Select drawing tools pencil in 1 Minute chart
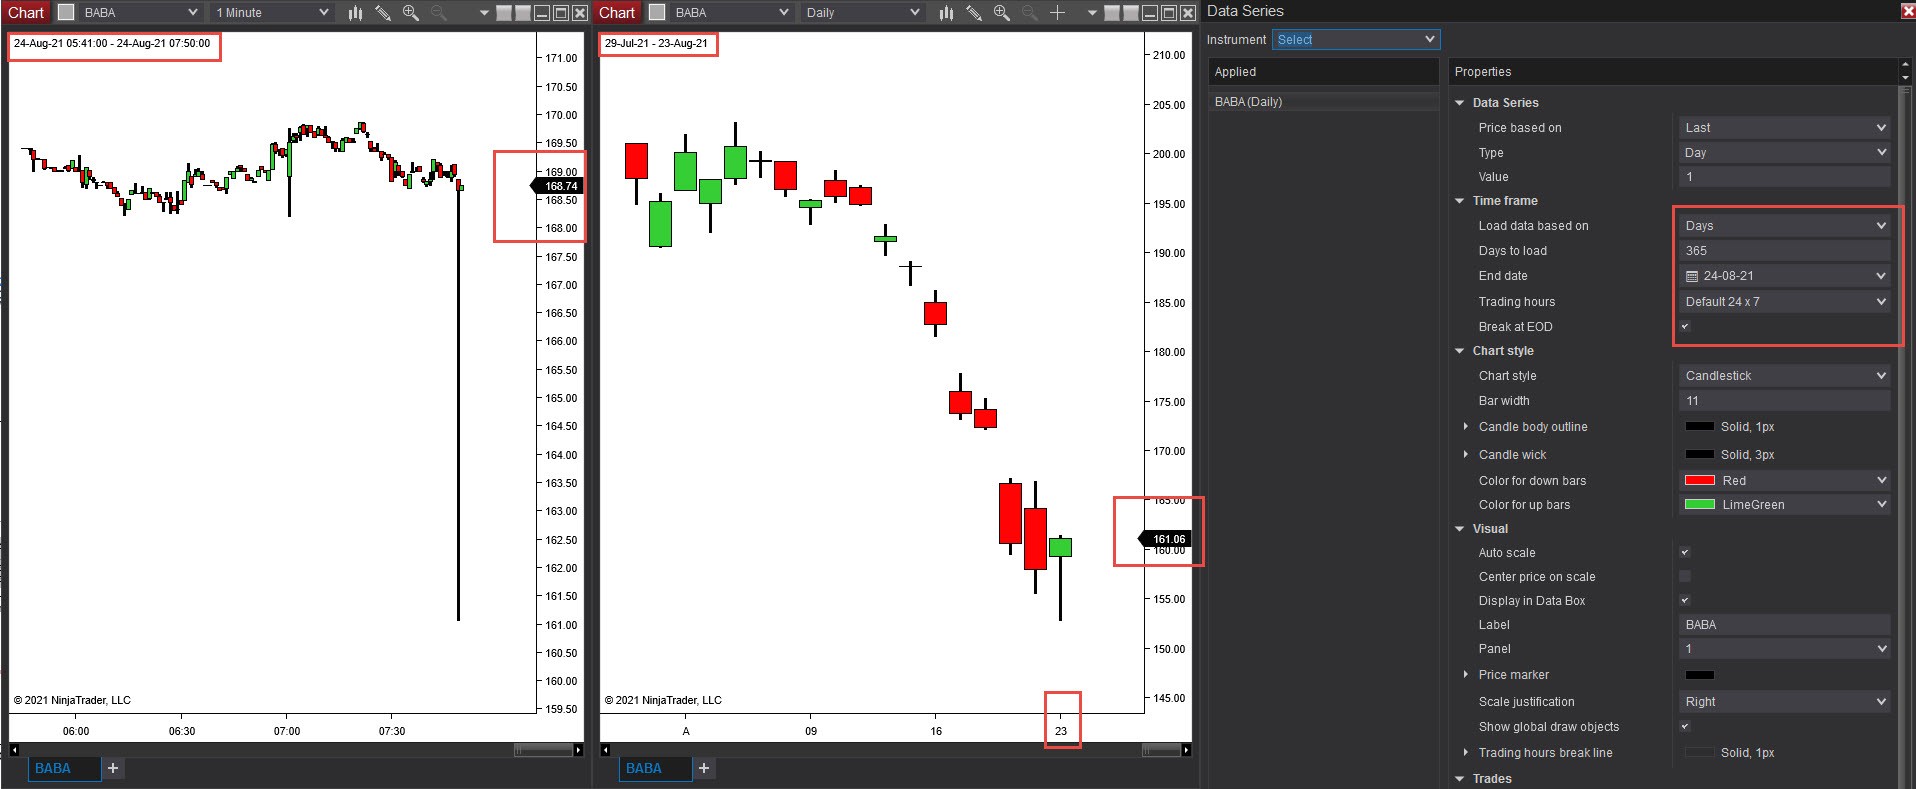The width and height of the screenshot is (1916, 789). pyautogui.click(x=383, y=13)
